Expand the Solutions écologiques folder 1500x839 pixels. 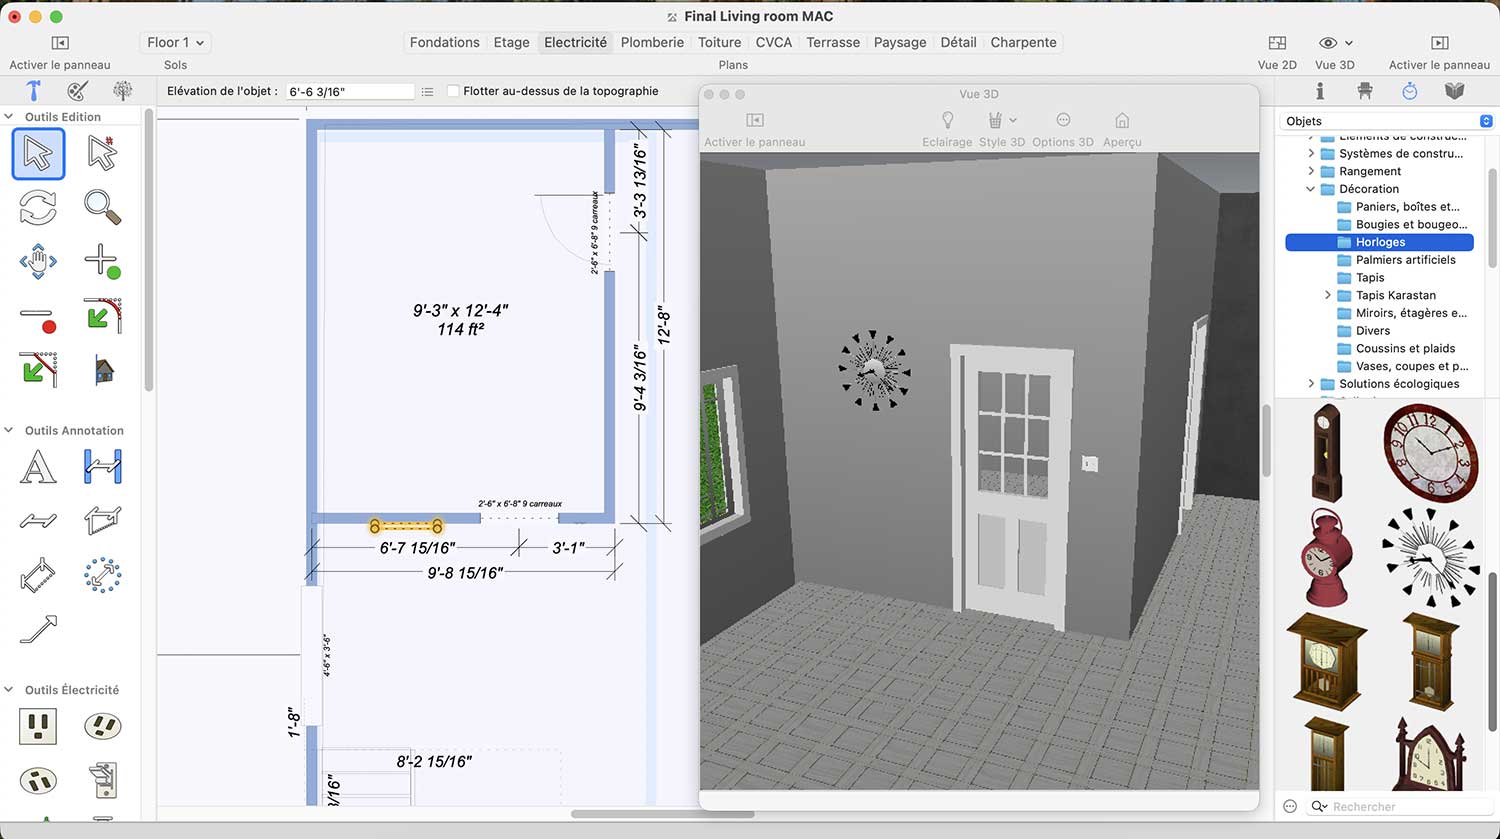1311,384
